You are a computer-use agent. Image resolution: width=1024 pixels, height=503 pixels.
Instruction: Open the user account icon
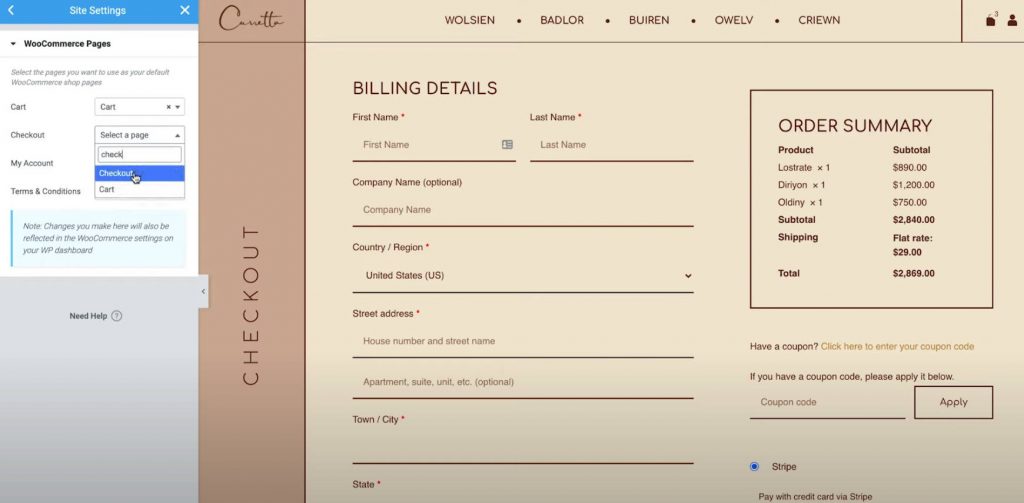coord(1012,20)
